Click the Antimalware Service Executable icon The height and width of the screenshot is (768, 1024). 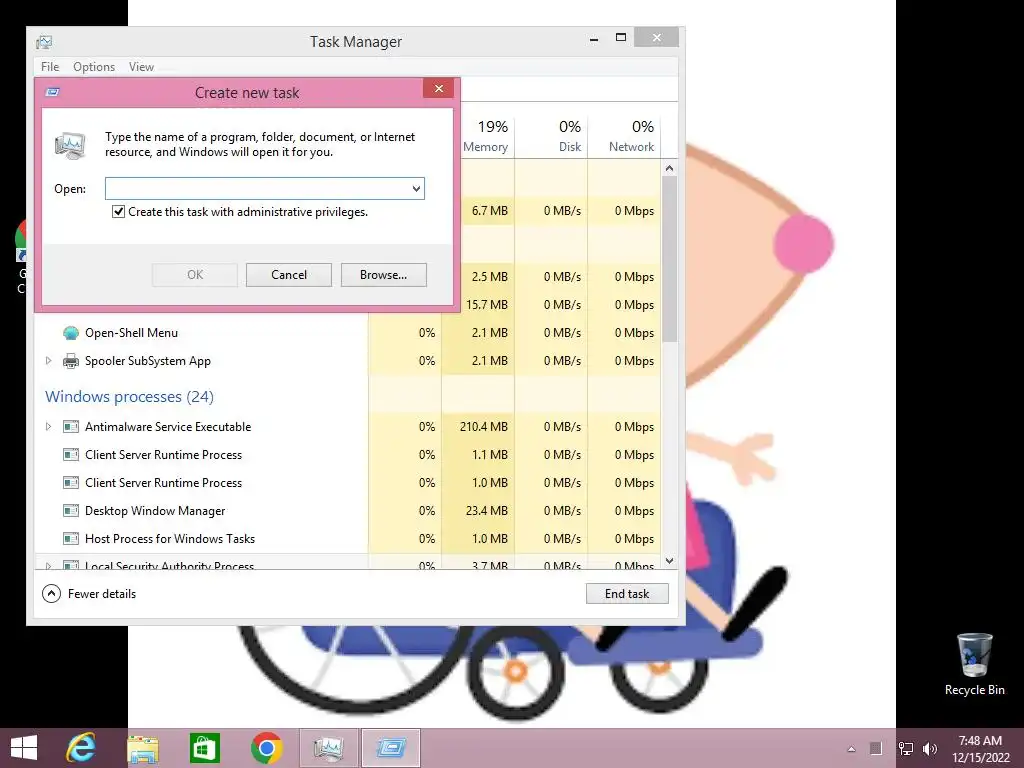tap(71, 427)
